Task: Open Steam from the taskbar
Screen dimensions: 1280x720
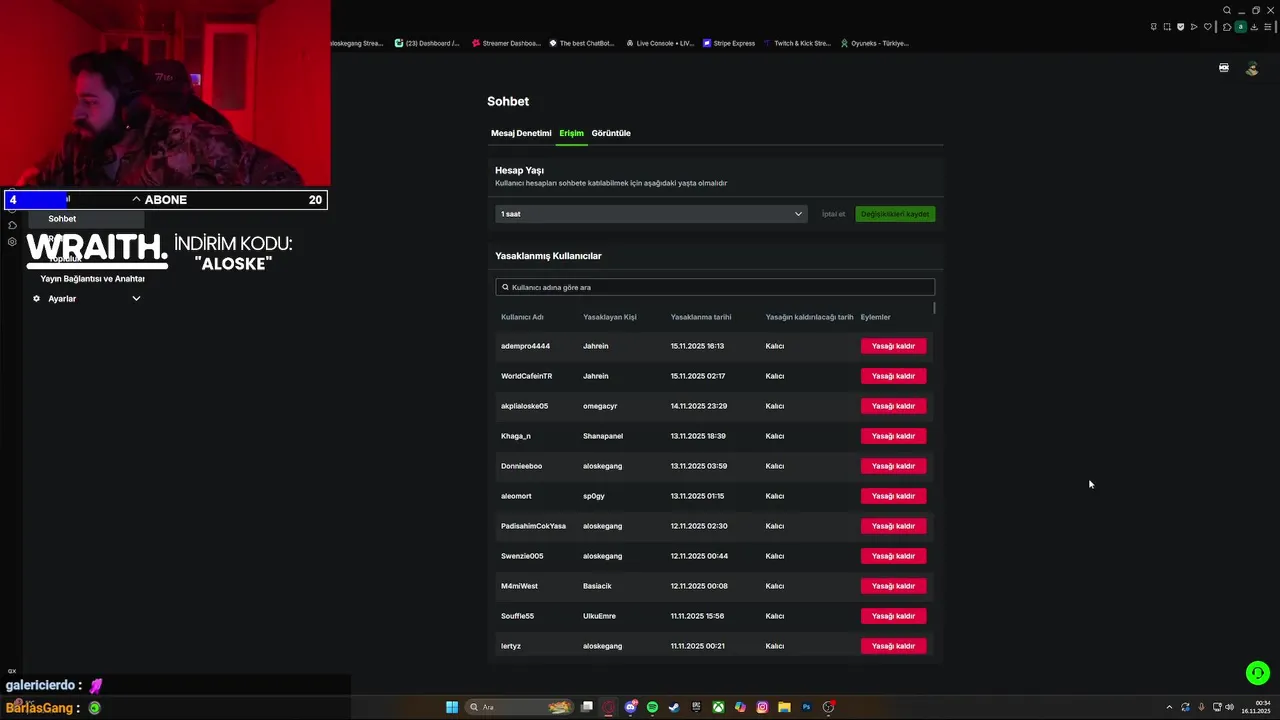Action: click(675, 707)
